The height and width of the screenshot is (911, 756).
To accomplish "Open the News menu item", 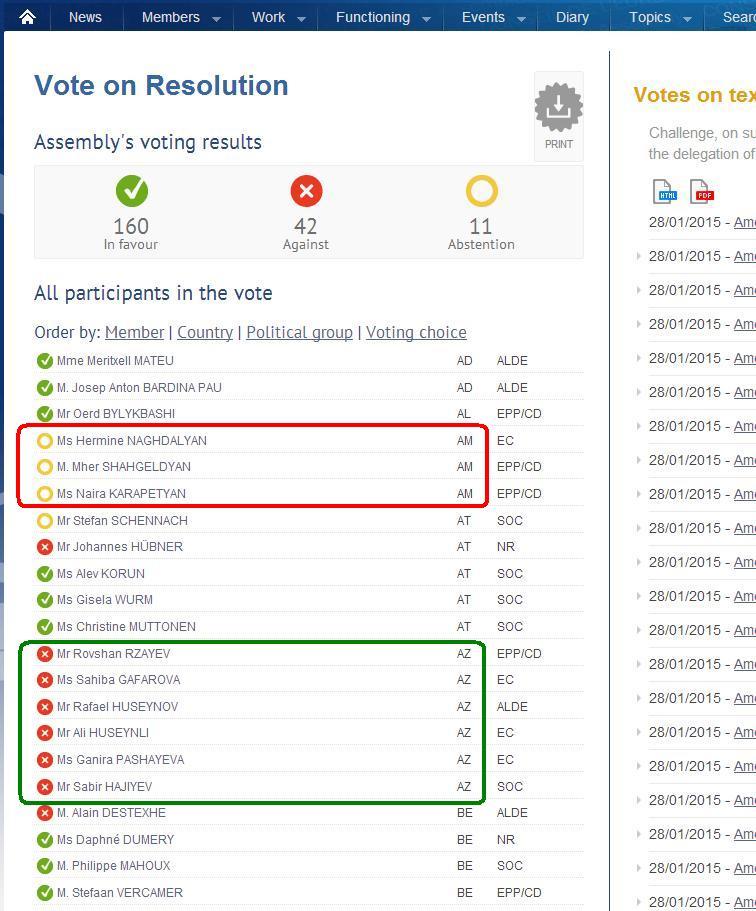I will [85, 17].
